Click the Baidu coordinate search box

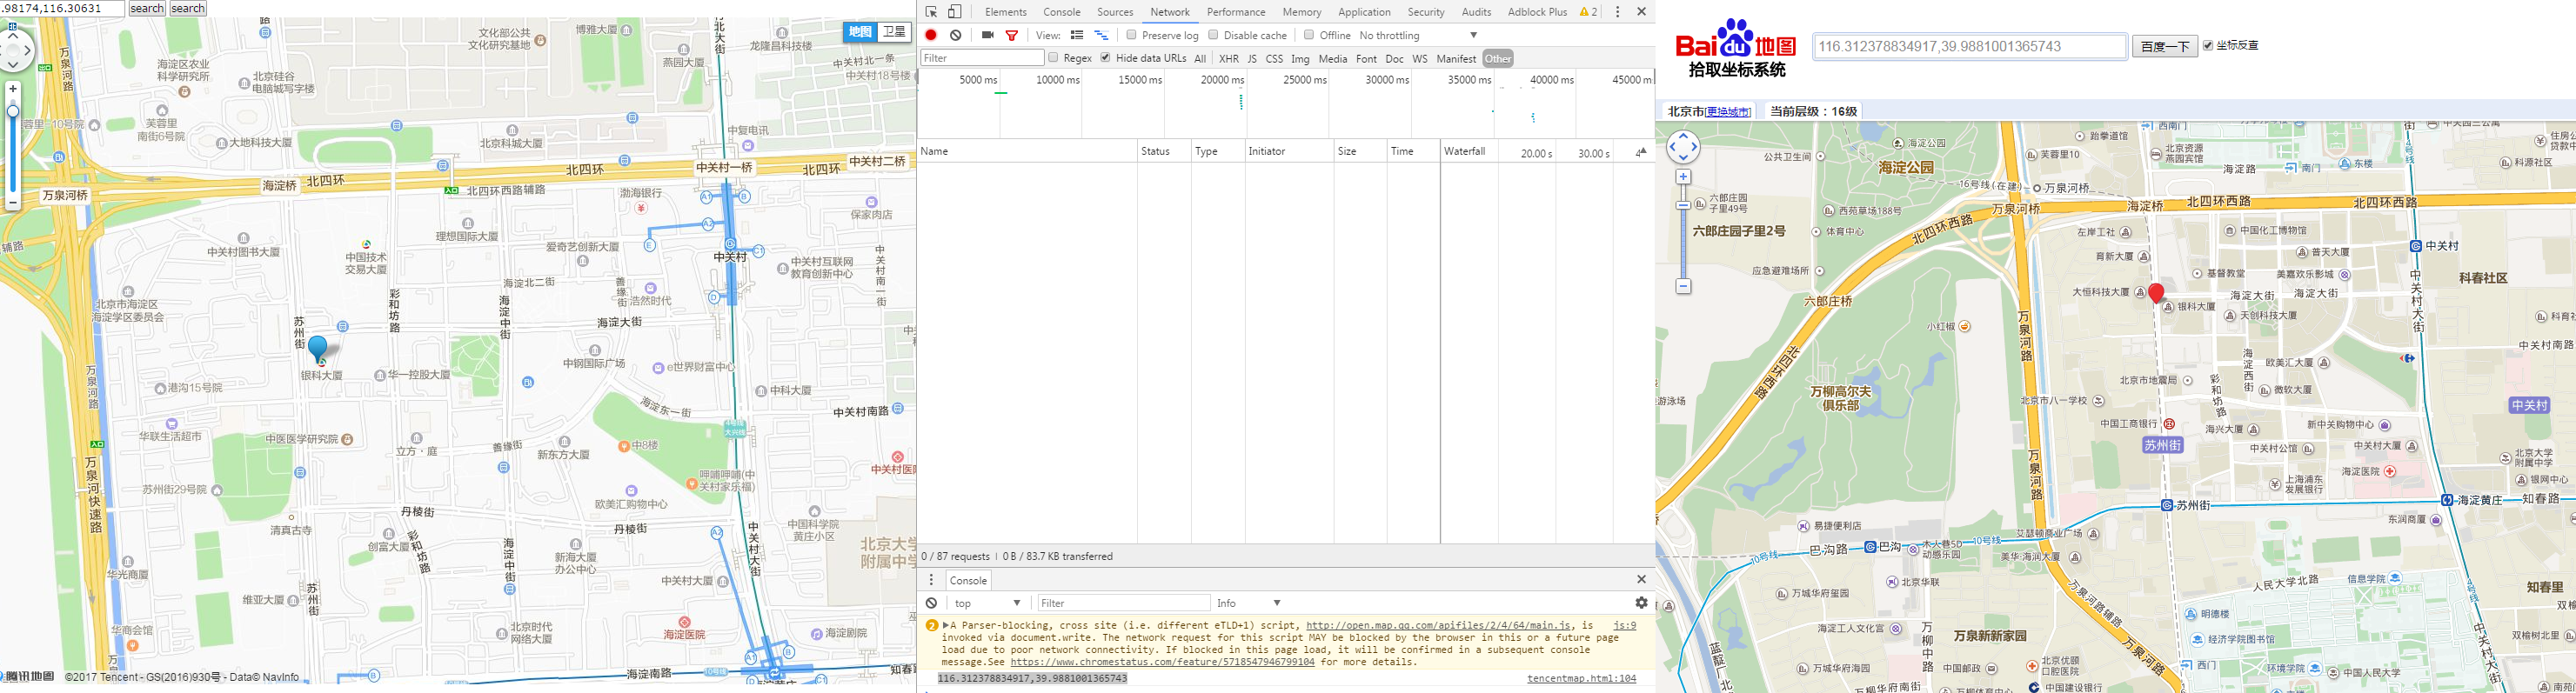(1969, 46)
